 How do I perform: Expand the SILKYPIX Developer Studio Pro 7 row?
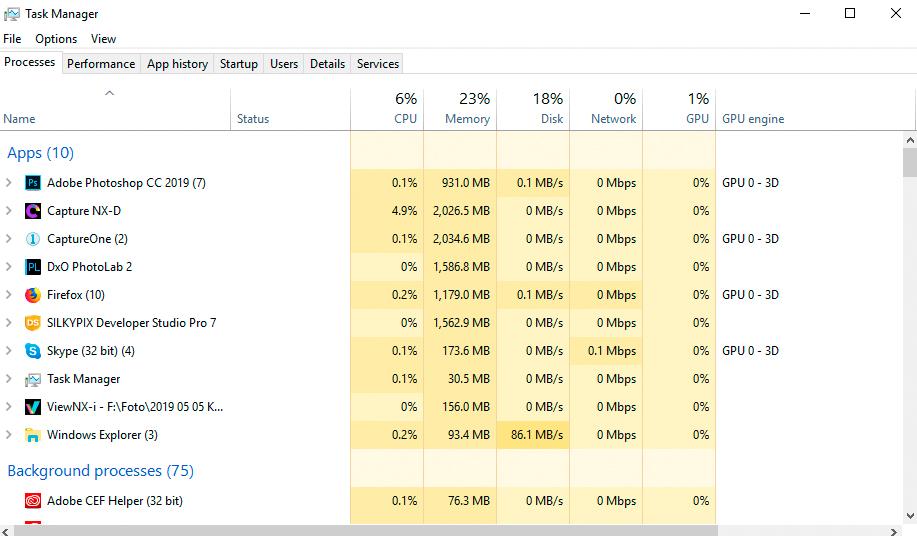click(x=9, y=323)
